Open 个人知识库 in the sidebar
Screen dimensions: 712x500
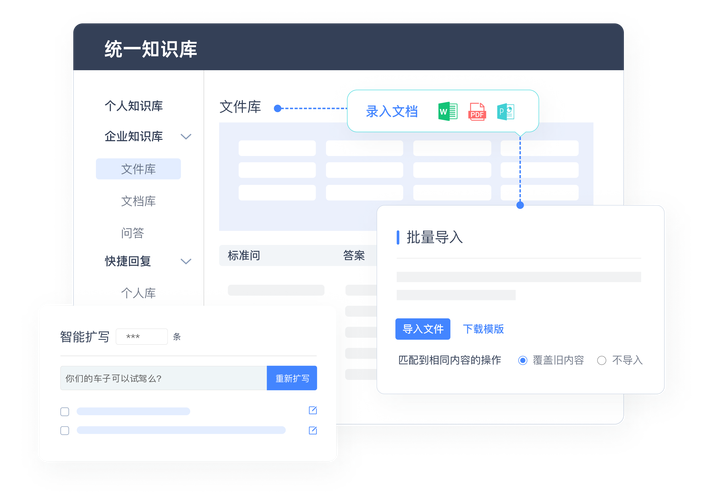pyautogui.click(x=134, y=106)
